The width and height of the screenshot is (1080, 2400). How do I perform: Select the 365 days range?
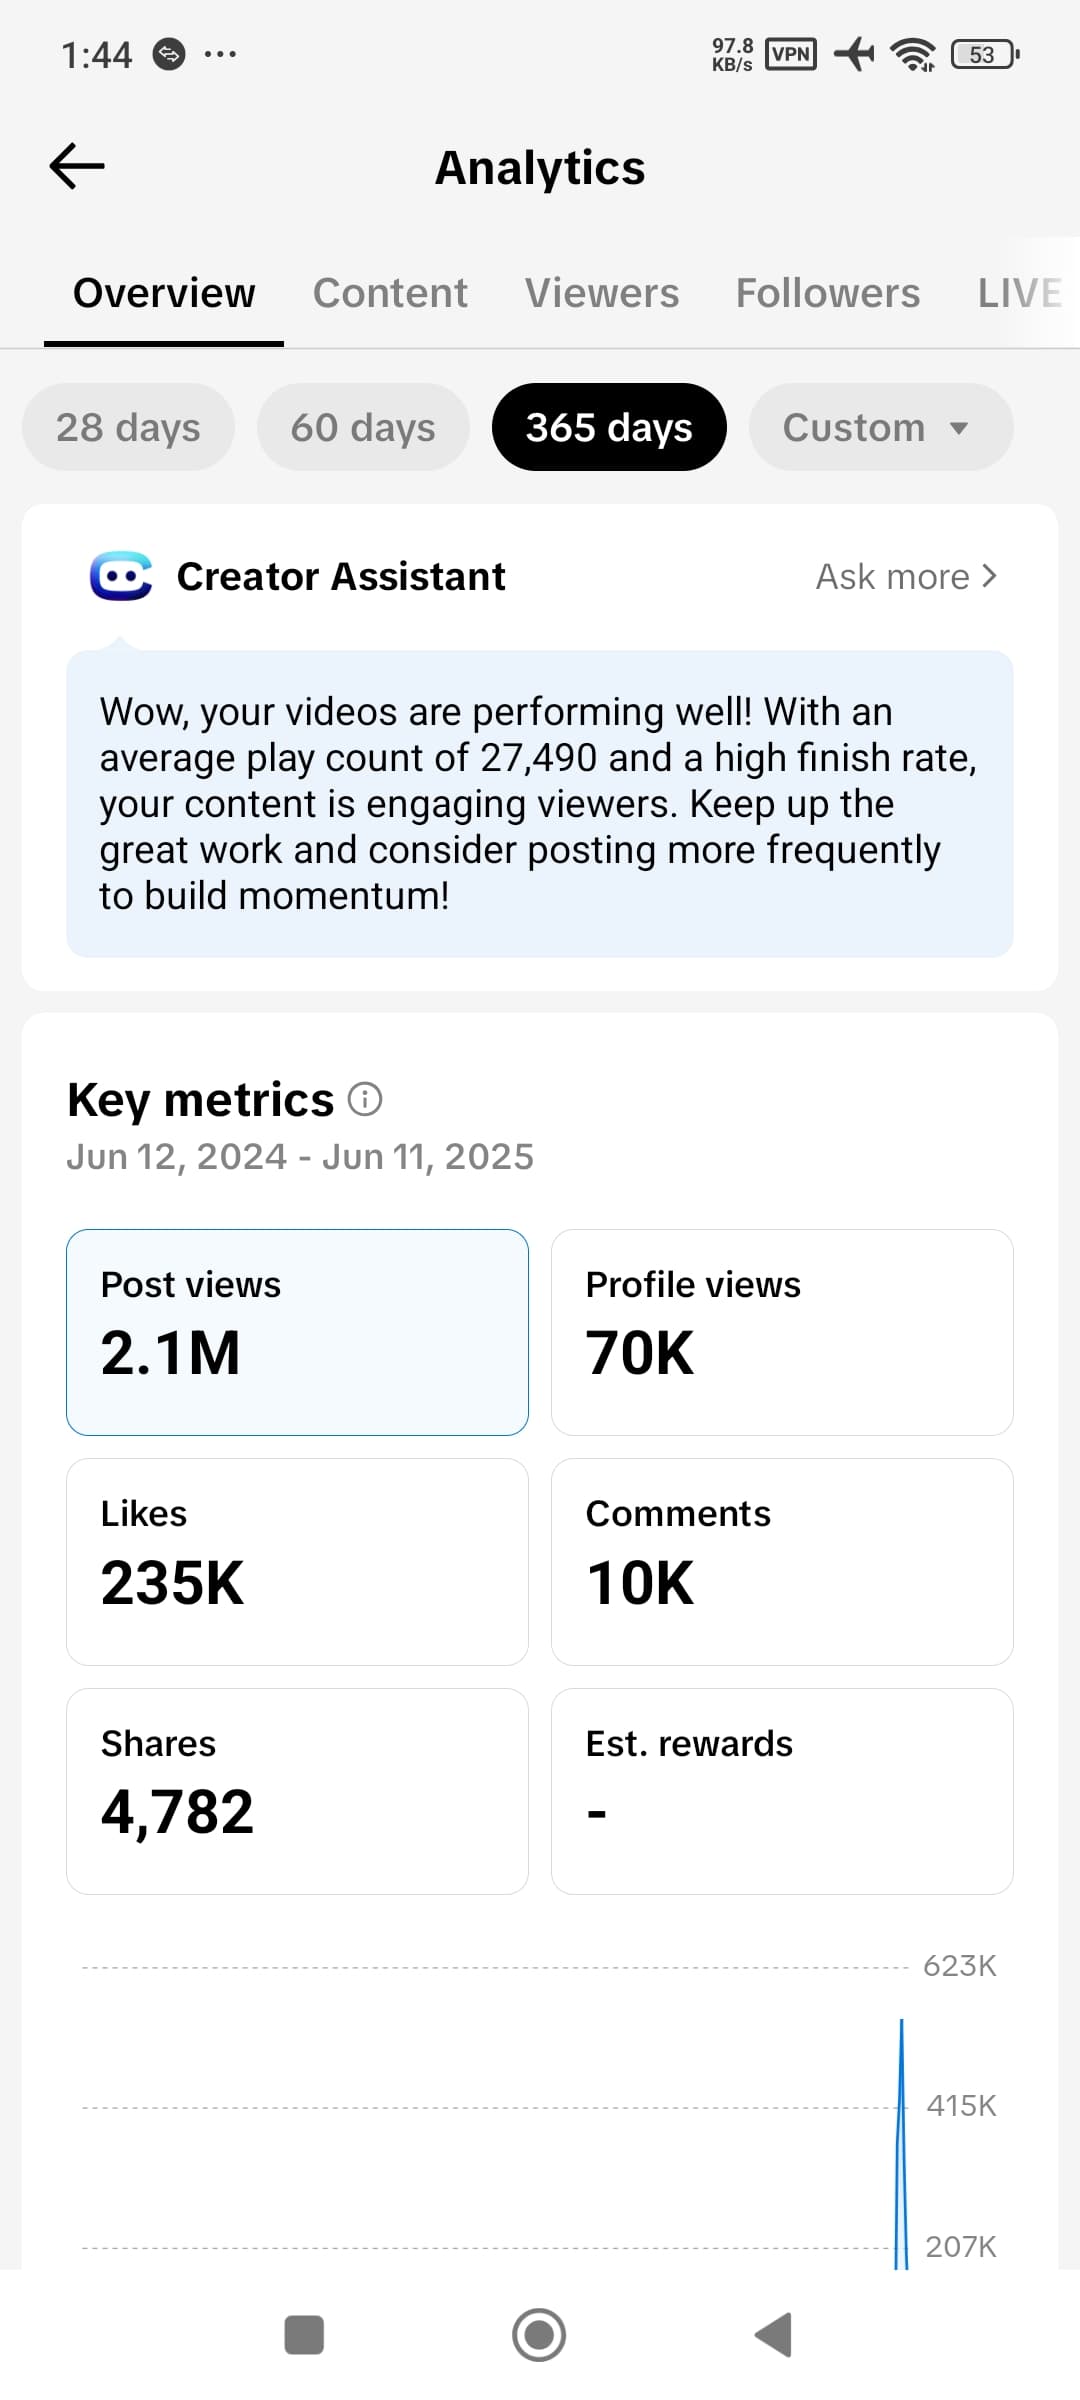pos(609,427)
